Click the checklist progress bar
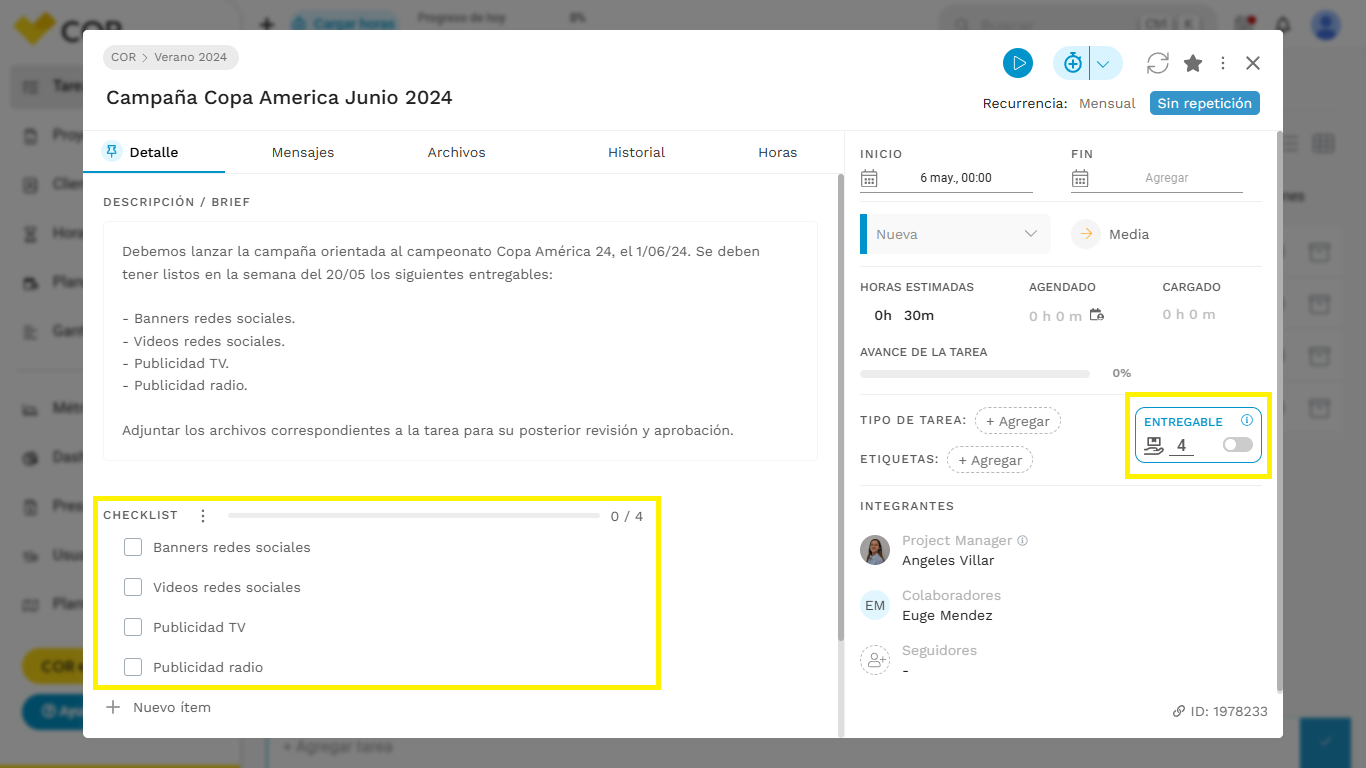1366x768 pixels. [x=414, y=516]
